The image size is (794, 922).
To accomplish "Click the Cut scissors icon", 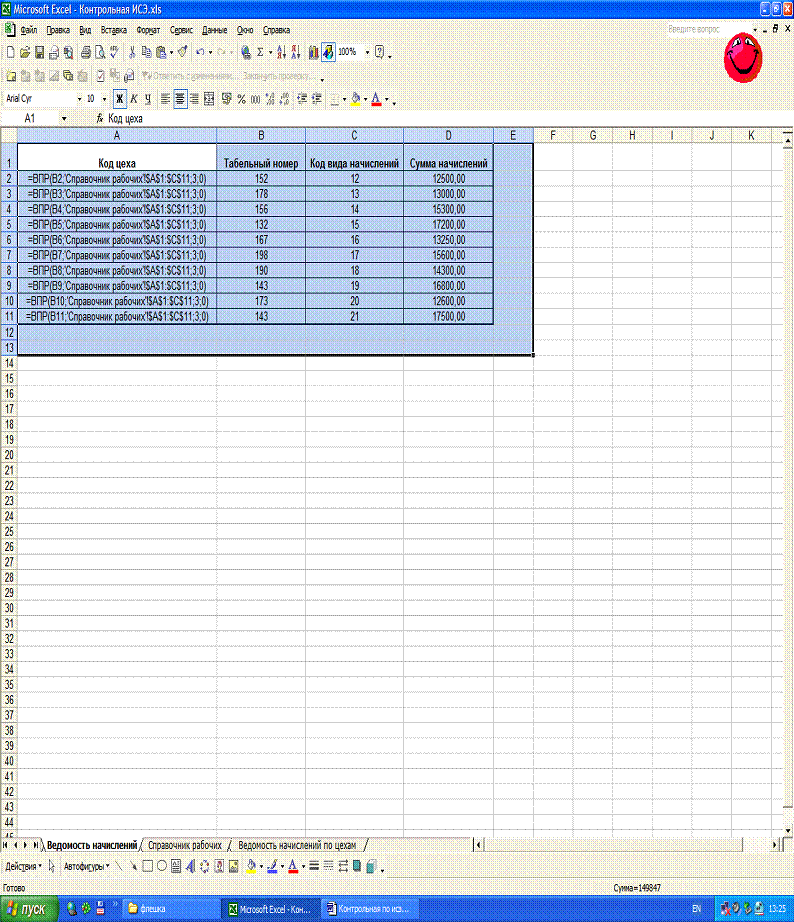I will pos(133,52).
